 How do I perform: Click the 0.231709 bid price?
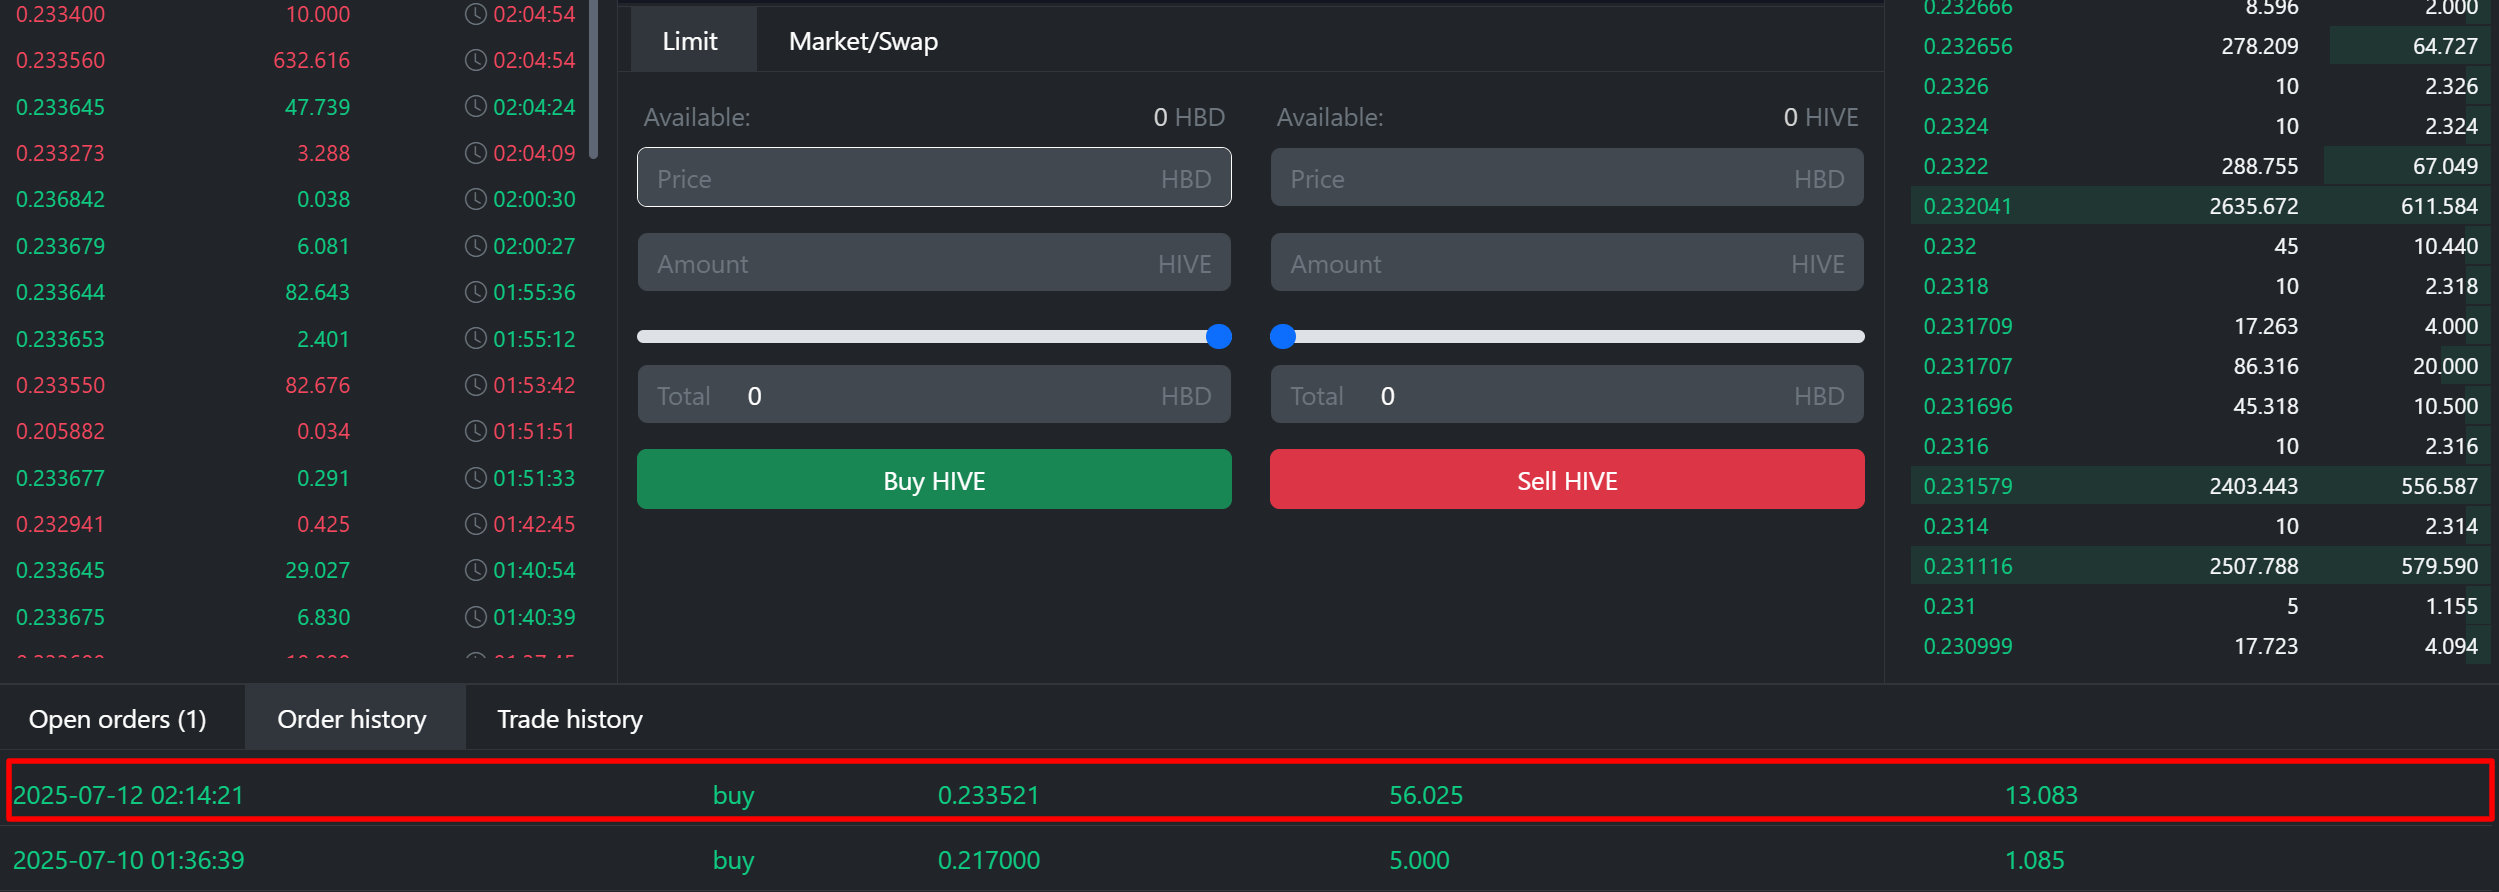click(x=1967, y=326)
